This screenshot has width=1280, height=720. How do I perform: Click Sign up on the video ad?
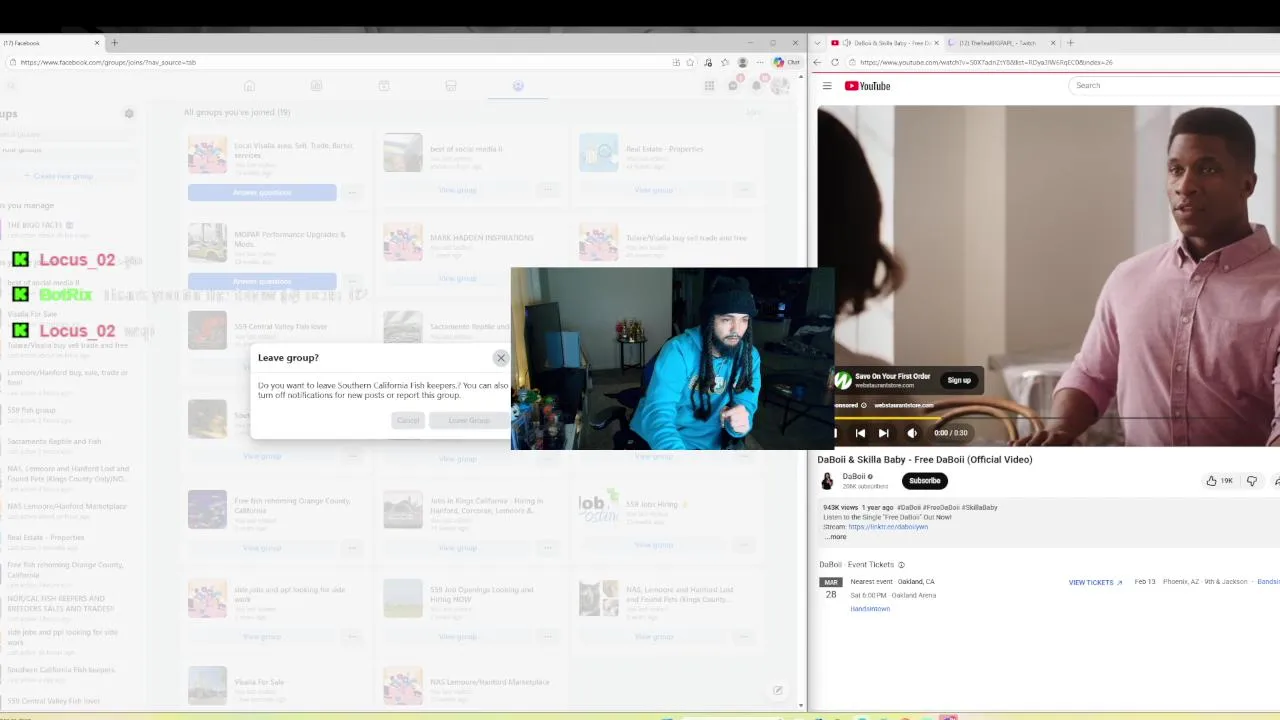click(959, 380)
